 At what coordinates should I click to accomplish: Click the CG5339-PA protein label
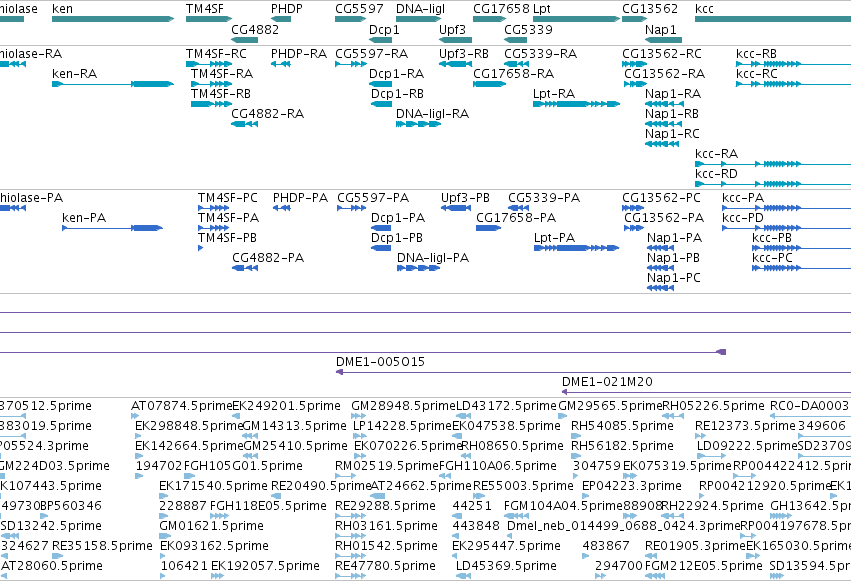click(544, 197)
